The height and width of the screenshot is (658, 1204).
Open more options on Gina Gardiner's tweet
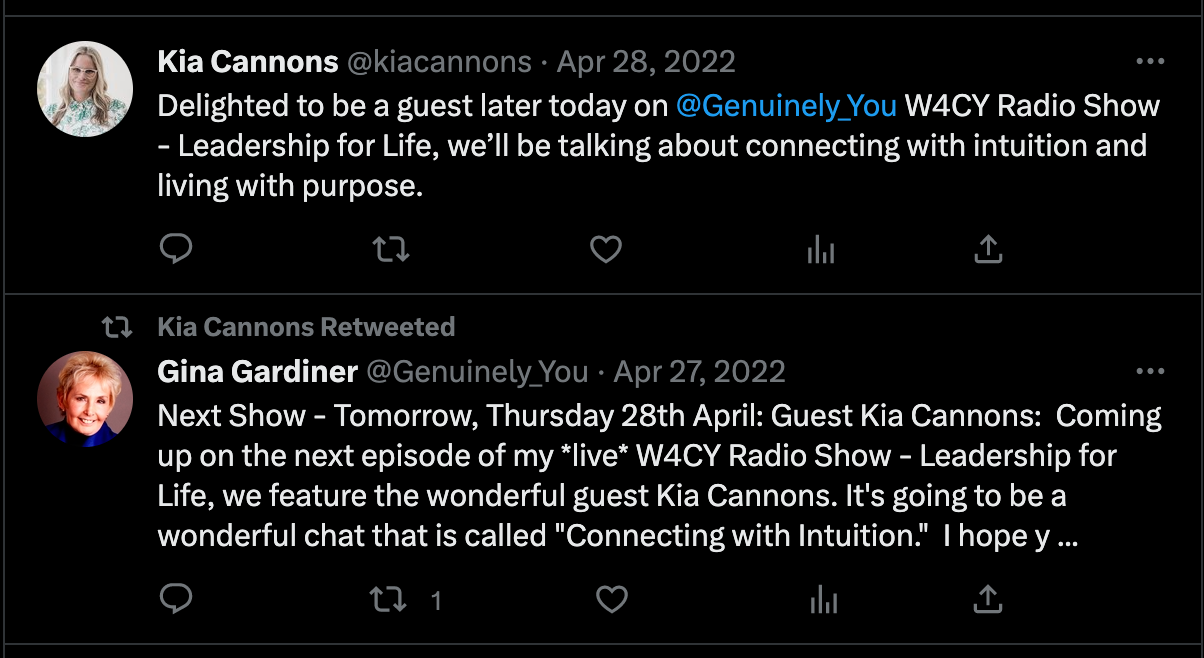click(1151, 372)
